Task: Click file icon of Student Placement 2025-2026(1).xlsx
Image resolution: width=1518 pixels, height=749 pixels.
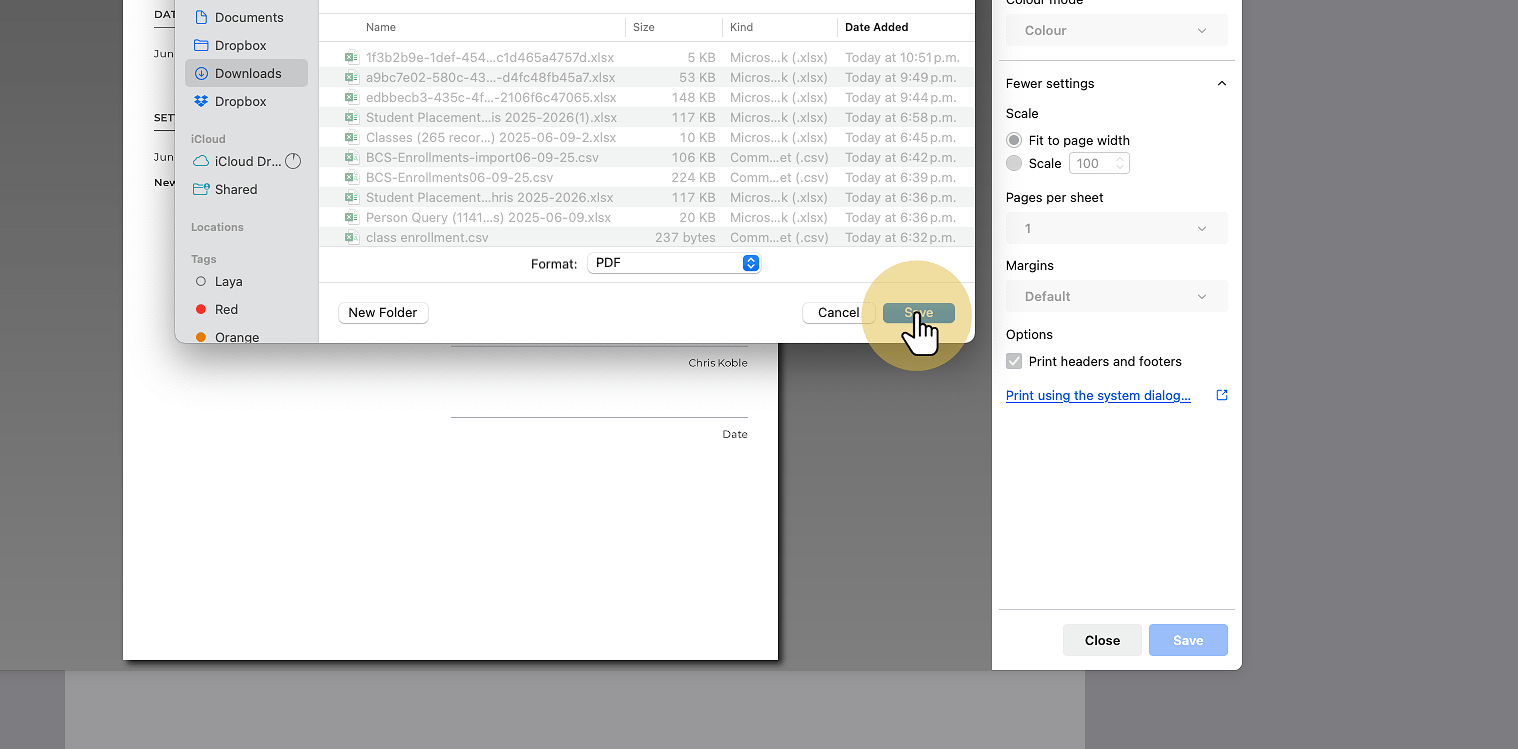Action: 351,117
